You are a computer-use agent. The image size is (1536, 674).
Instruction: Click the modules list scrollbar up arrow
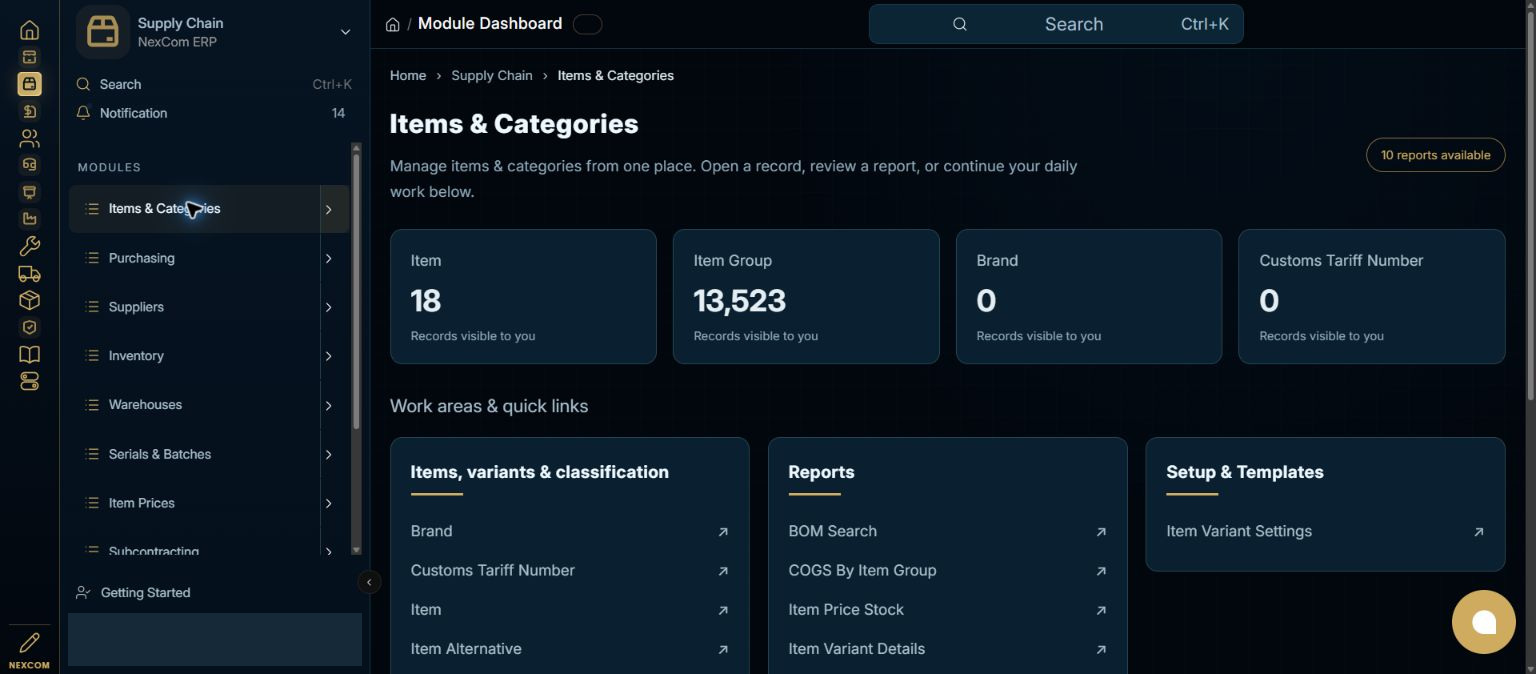356,148
